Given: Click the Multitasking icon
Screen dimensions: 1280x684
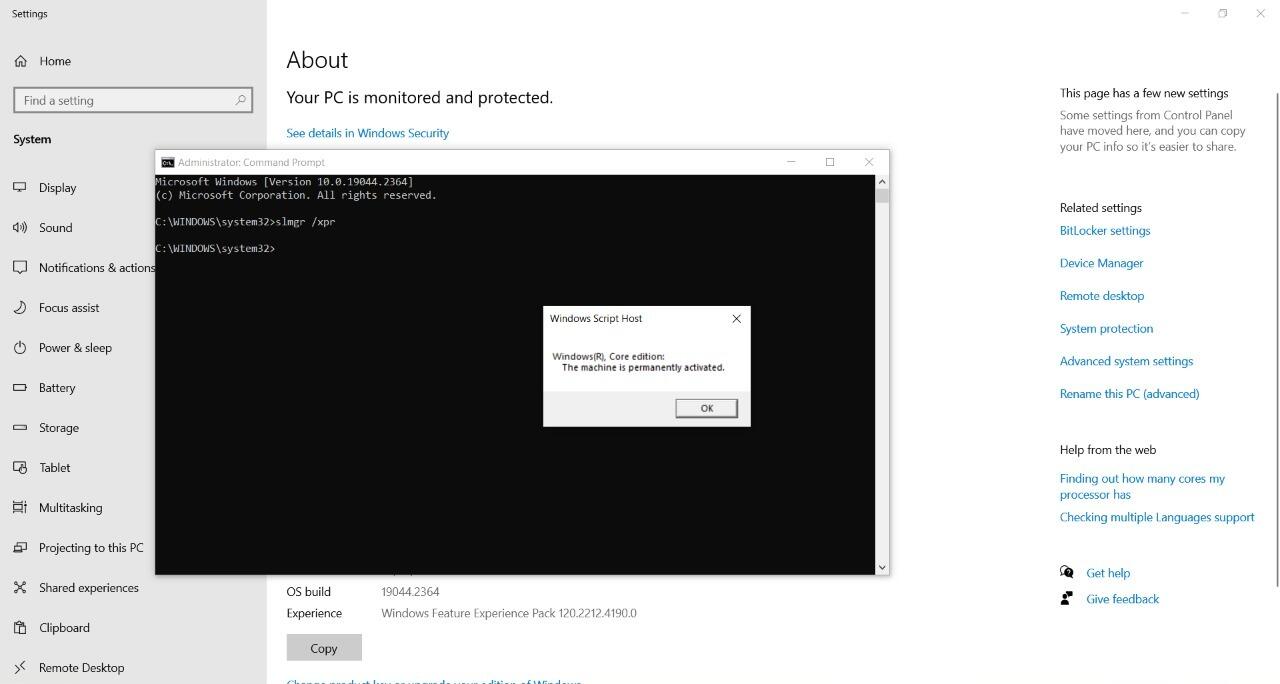Looking at the screenshot, I should pos(20,507).
